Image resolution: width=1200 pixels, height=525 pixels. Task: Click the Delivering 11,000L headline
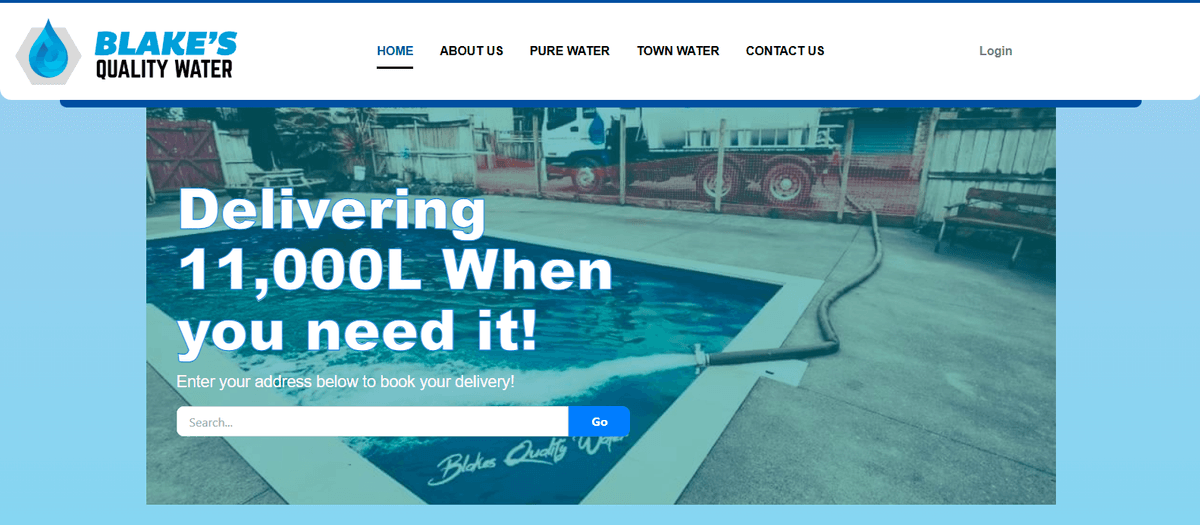[x=395, y=271]
